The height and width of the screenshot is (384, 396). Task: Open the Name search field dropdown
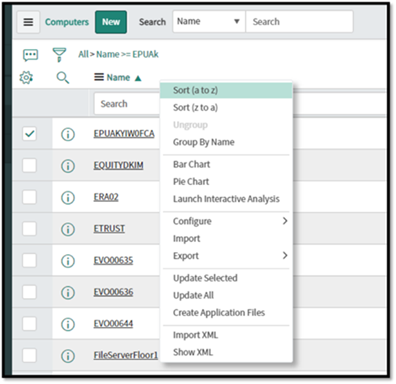(209, 22)
